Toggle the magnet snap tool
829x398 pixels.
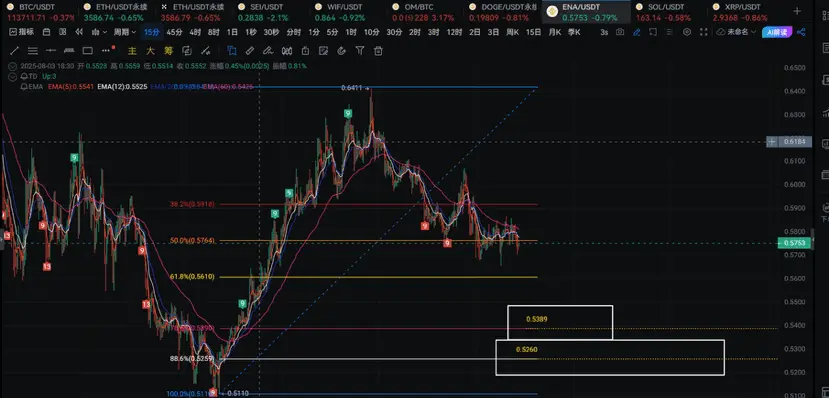(x=341, y=51)
